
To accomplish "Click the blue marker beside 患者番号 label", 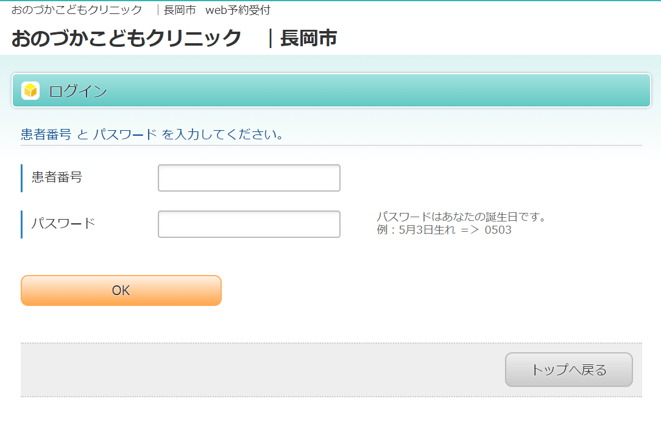I will (x=22, y=178).
